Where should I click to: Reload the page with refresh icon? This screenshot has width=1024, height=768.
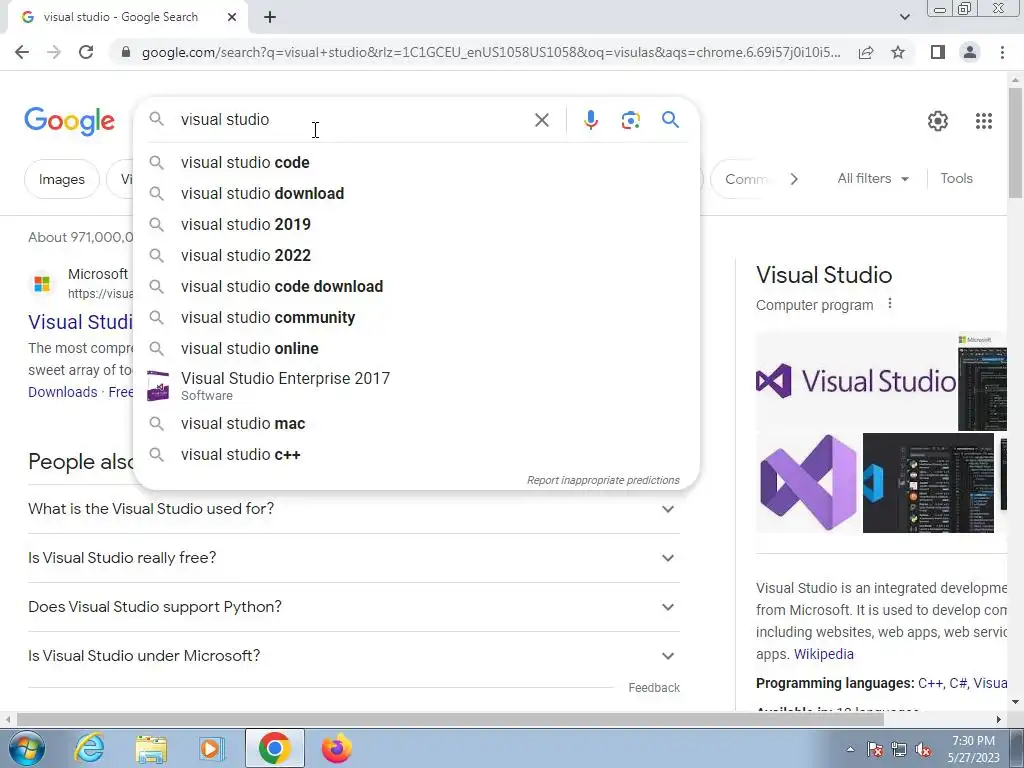(x=86, y=52)
